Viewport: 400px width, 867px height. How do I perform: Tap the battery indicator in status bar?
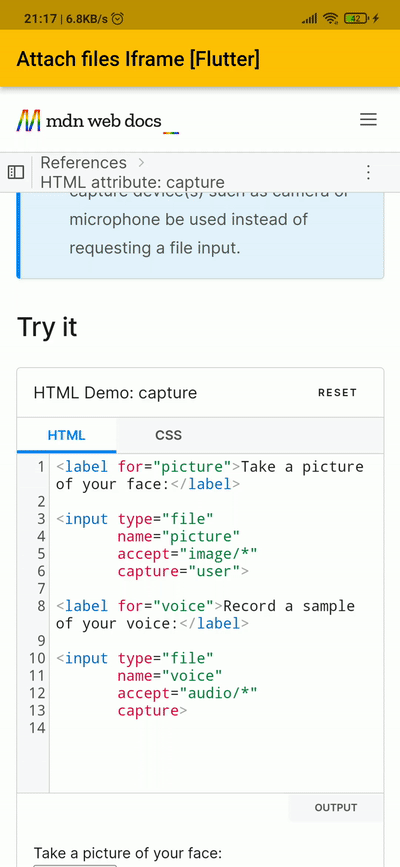pyautogui.click(x=356, y=19)
